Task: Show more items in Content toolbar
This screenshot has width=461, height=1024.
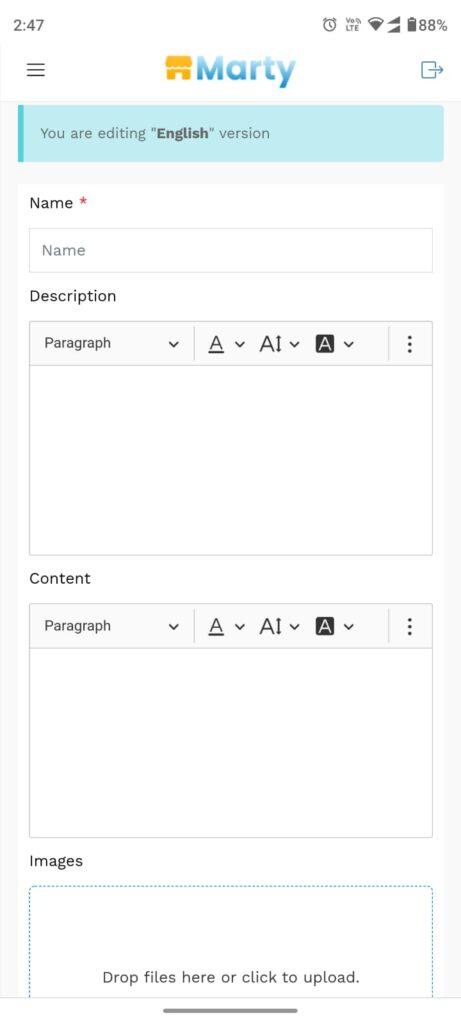Action: pos(409,626)
